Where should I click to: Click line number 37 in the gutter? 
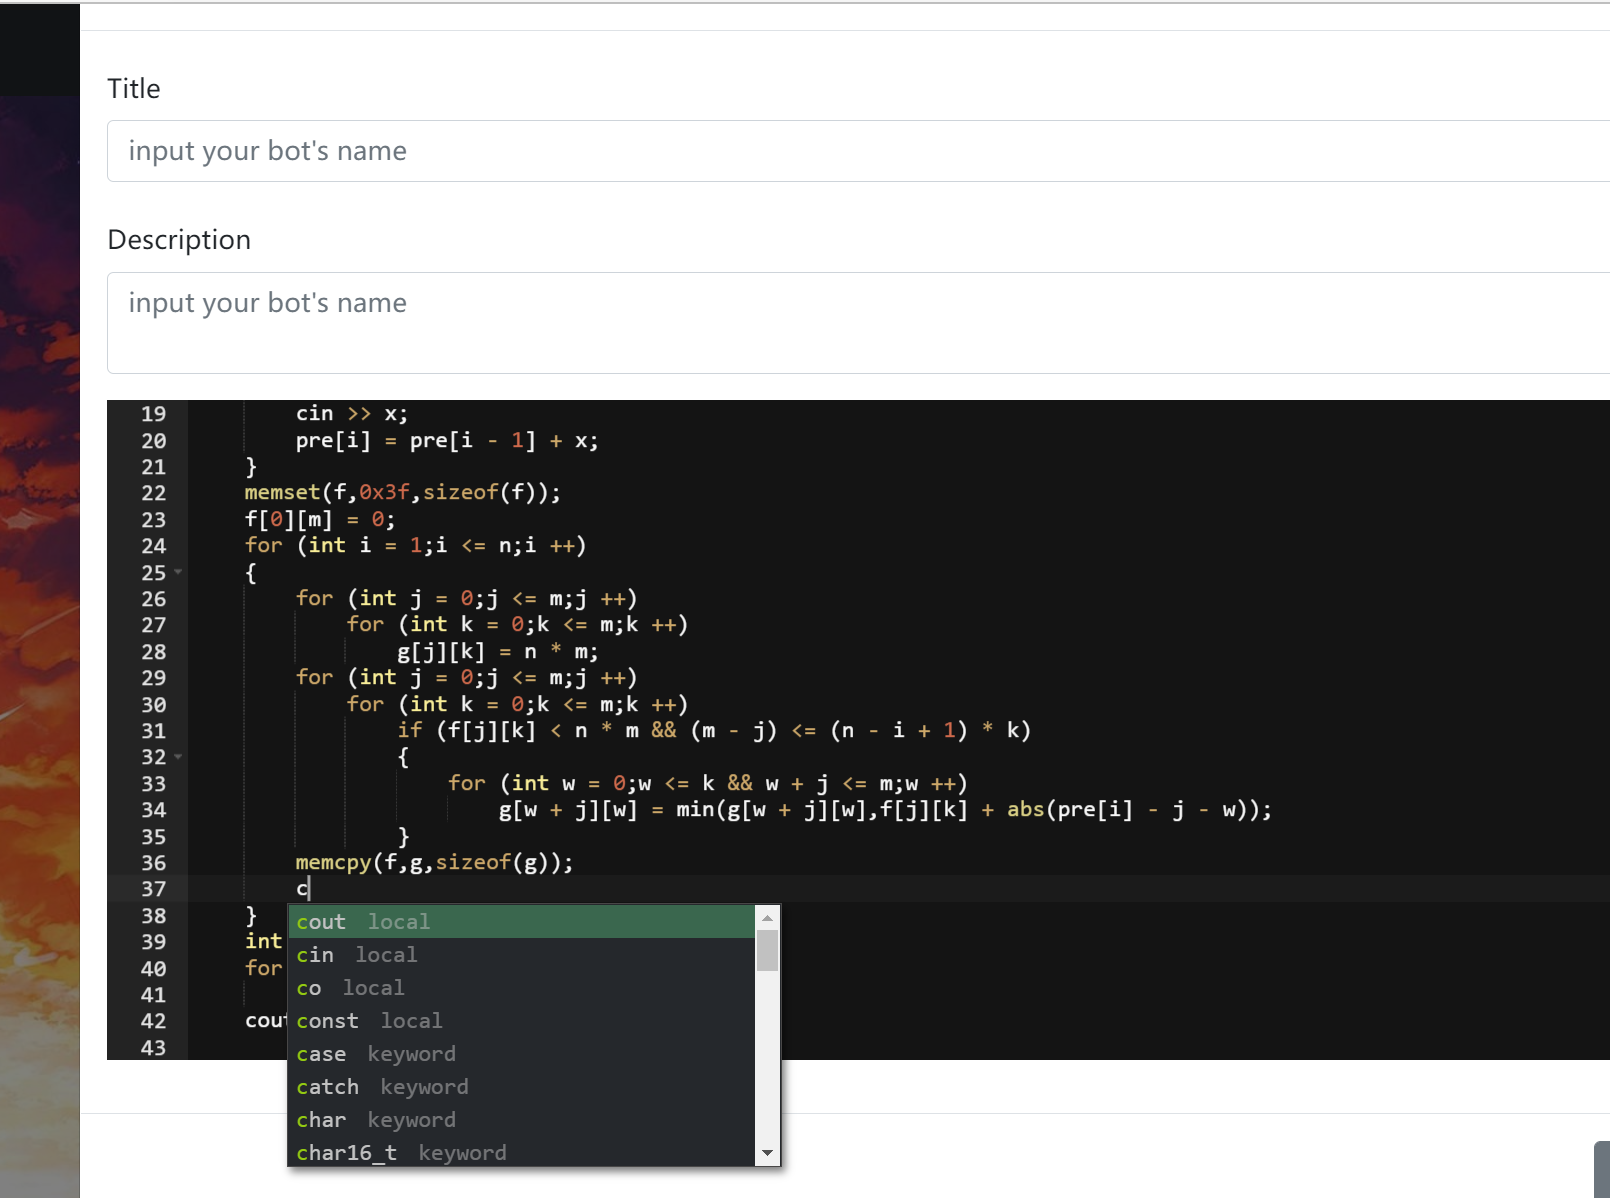(x=153, y=889)
